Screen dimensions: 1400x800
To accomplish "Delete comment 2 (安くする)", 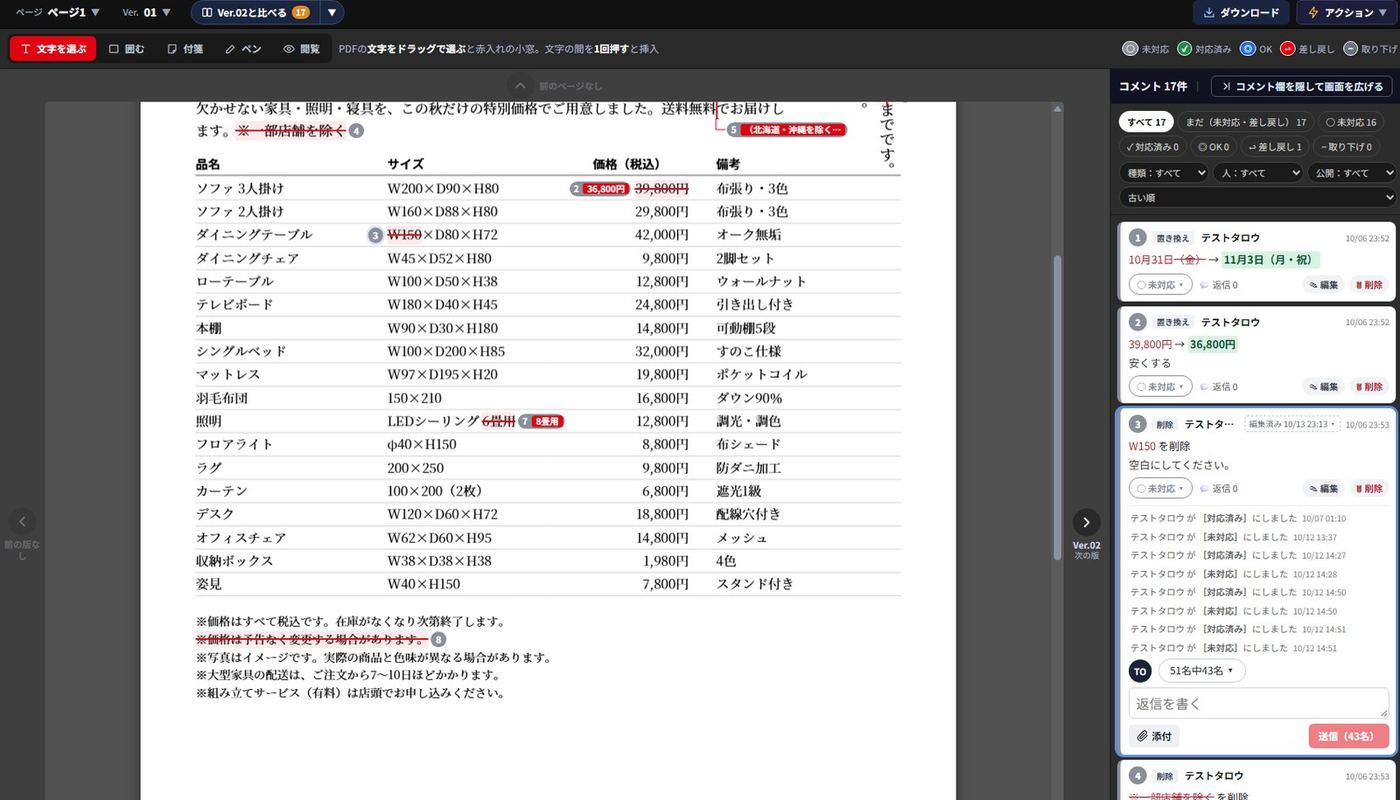I will click(1369, 386).
